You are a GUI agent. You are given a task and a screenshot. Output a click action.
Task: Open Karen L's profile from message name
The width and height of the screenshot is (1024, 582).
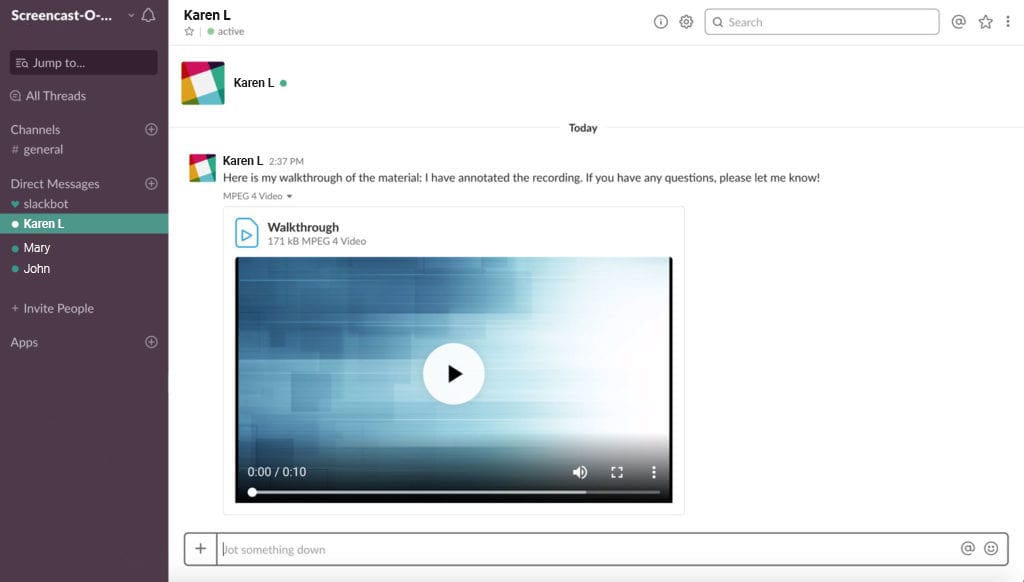point(242,161)
